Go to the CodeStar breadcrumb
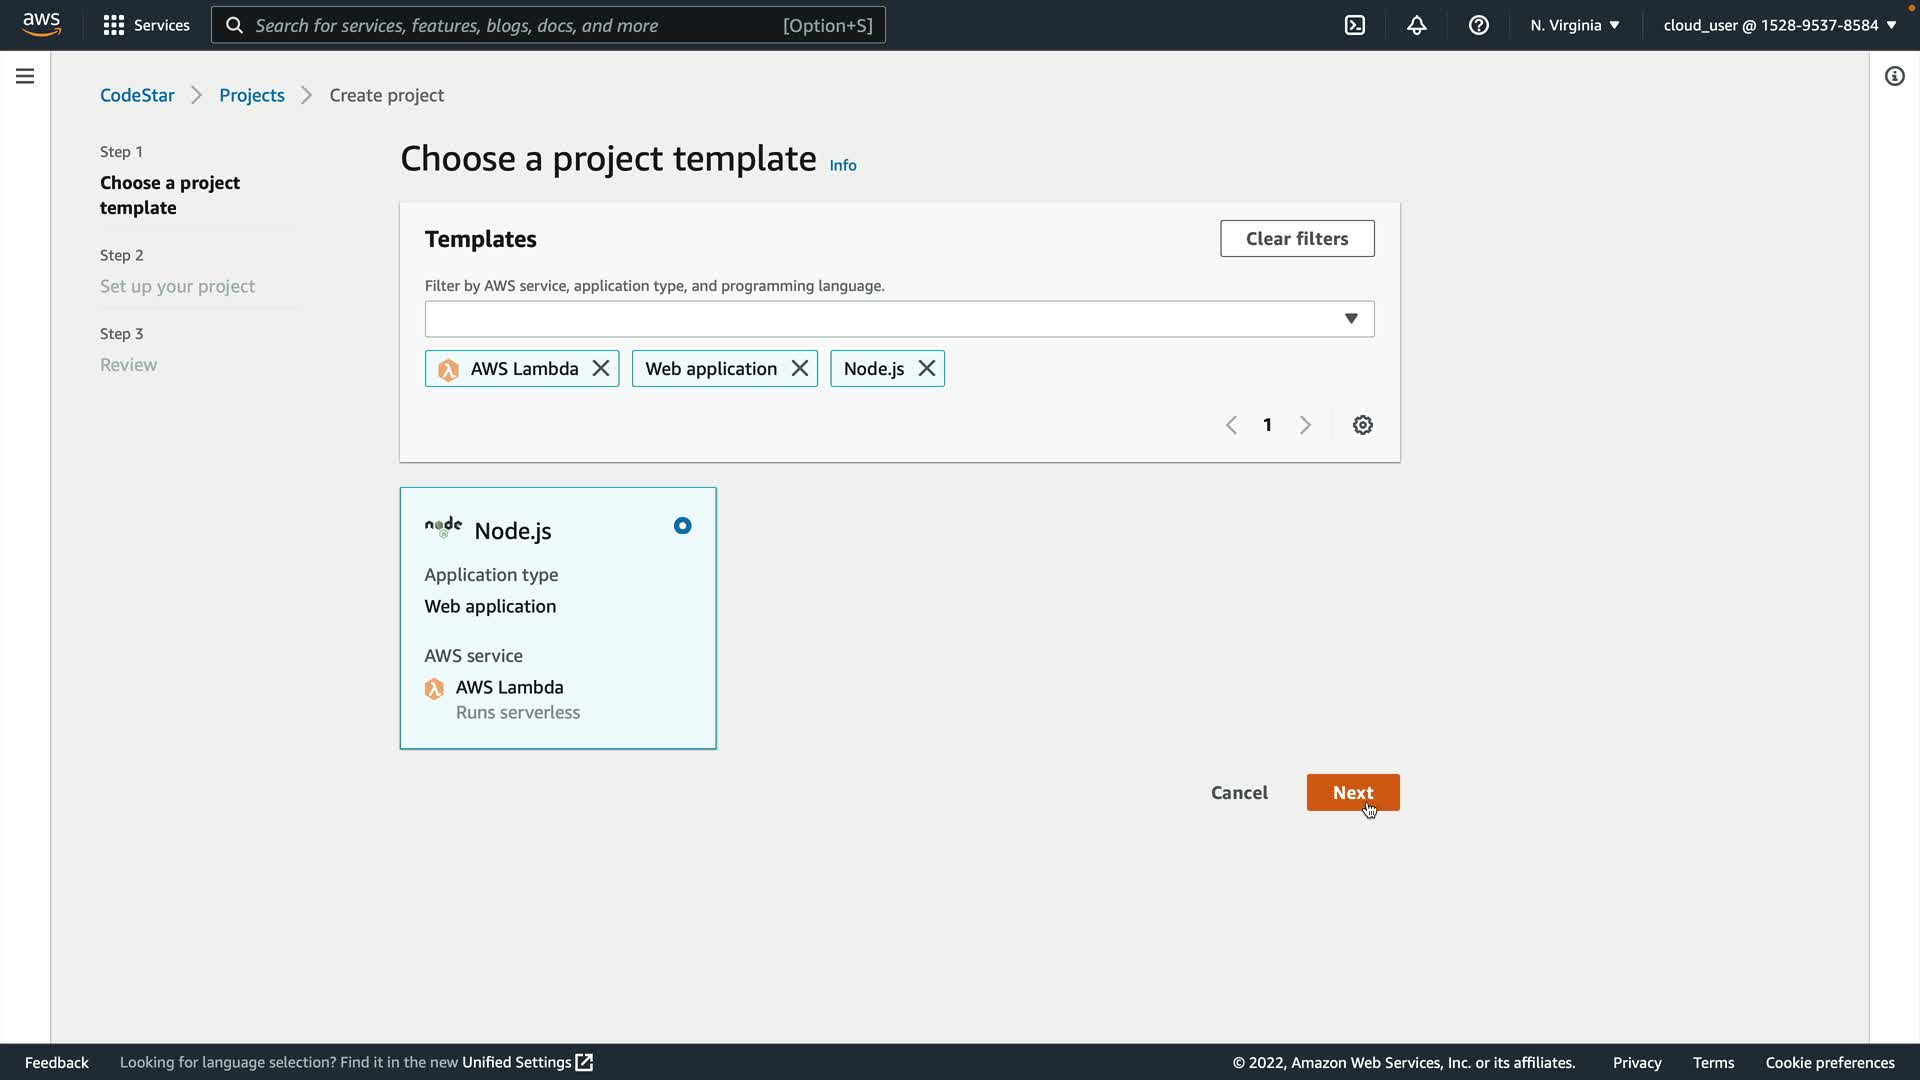The width and height of the screenshot is (1920, 1080). (x=137, y=95)
